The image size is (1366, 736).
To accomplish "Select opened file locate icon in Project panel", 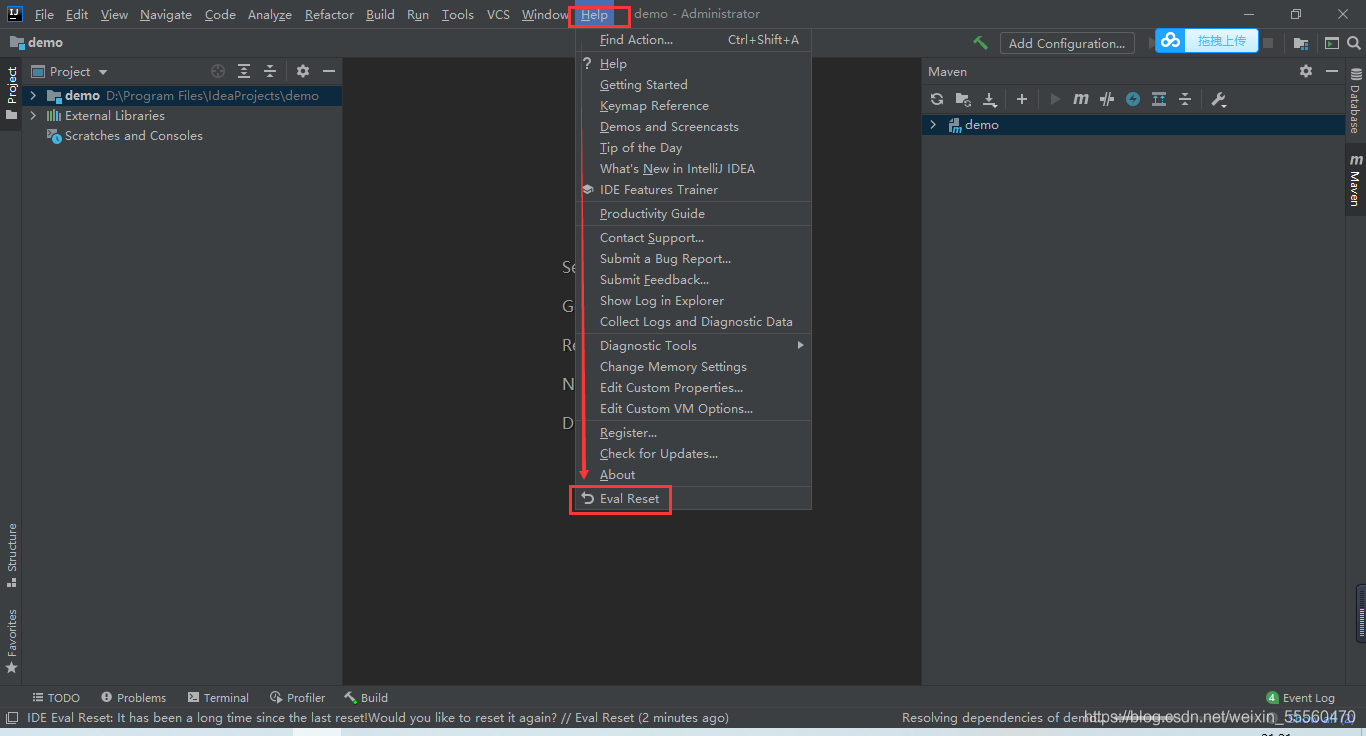I will coord(218,71).
